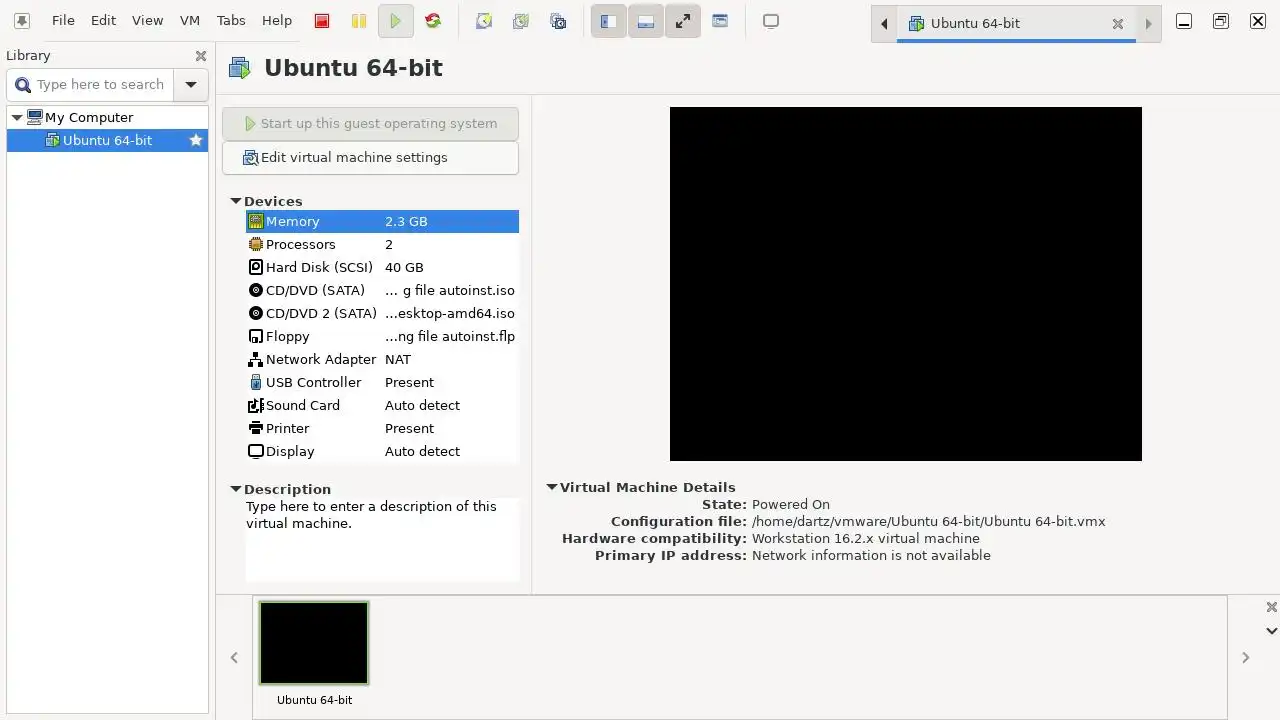Select the Sound Card device icon
1280x720 pixels.
pyautogui.click(x=256, y=406)
